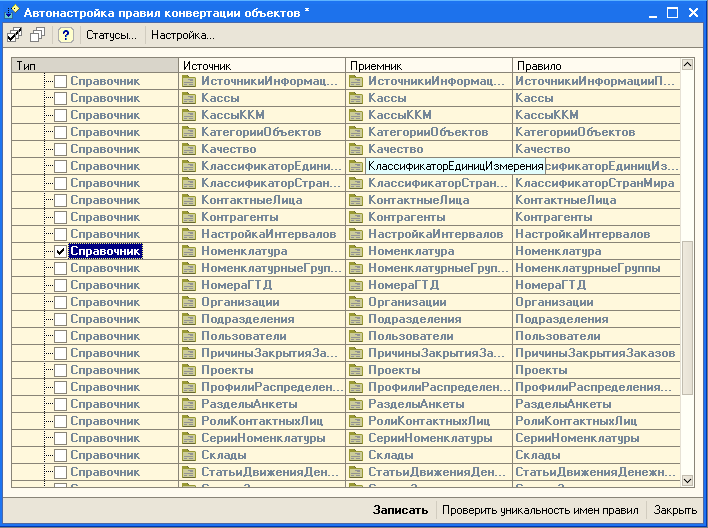Click the Контрагенты folder icon in Источник column
This screenshot has height=528, width=708.
188,217
